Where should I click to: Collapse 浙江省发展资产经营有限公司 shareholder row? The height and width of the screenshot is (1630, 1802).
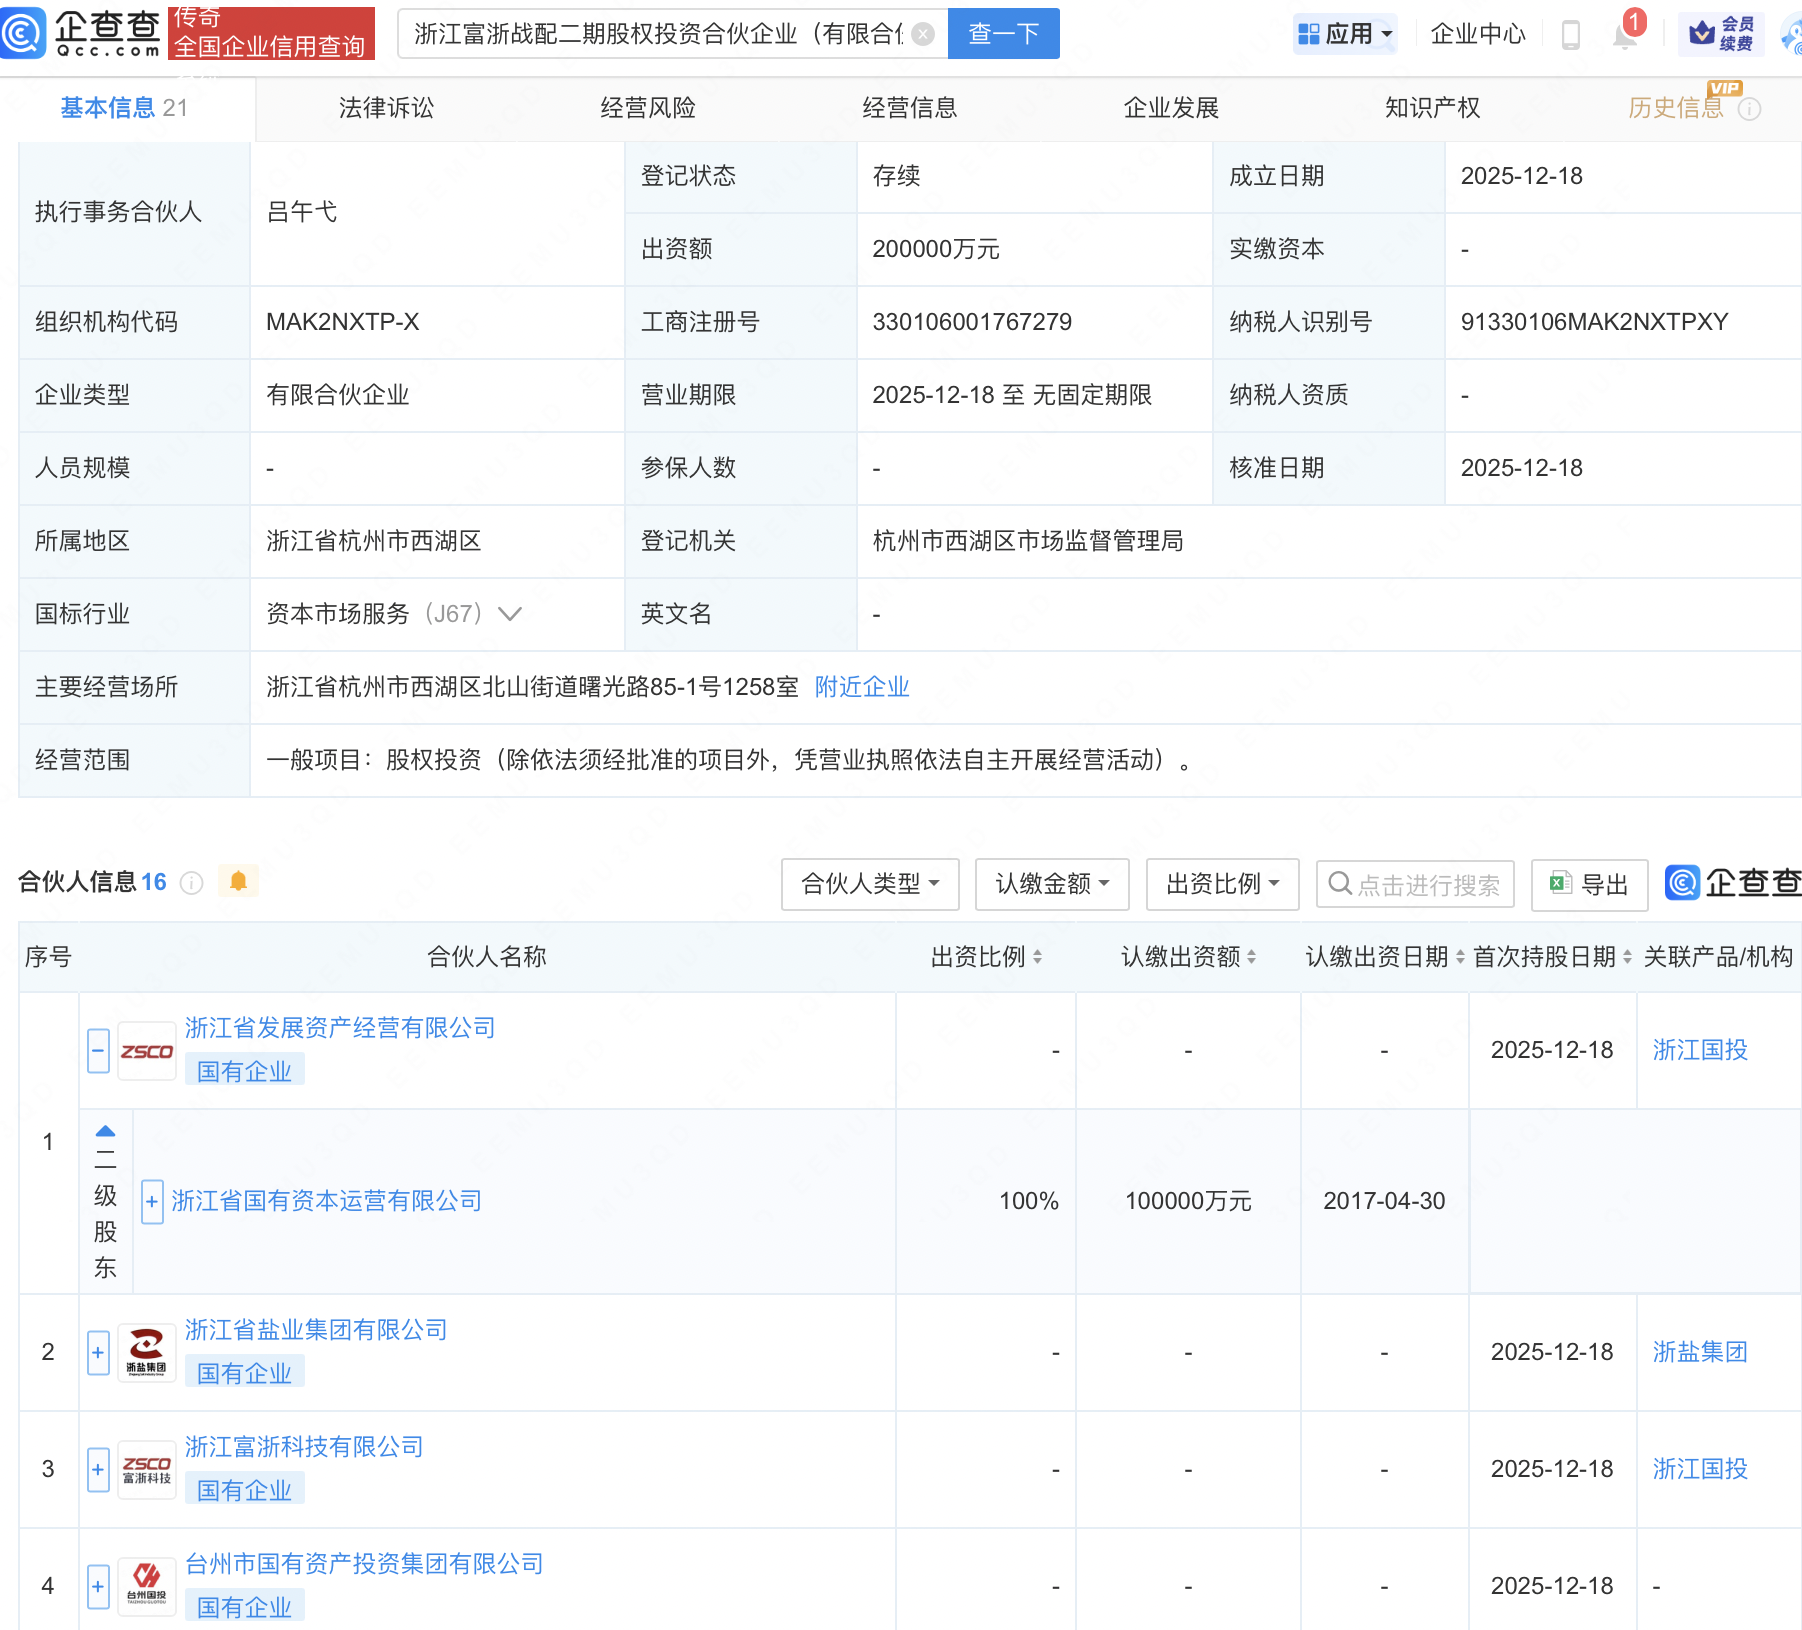click(97, 1051)
